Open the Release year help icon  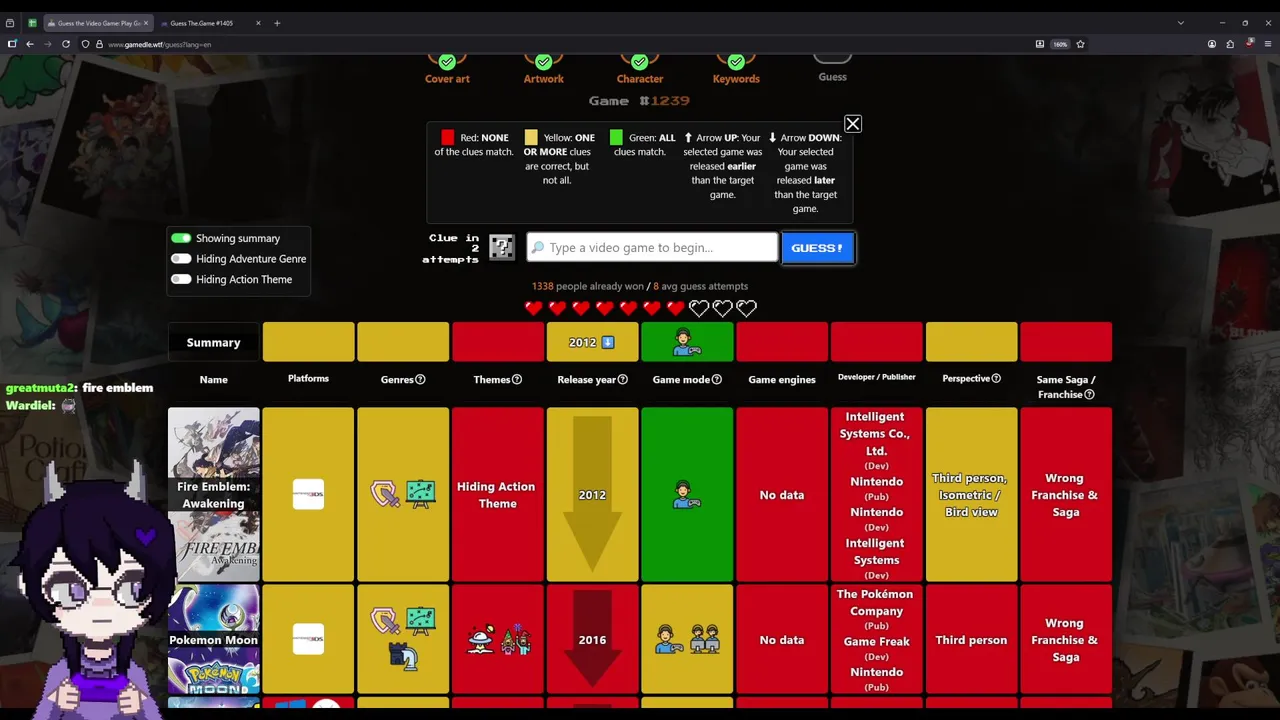pos(622,379)
